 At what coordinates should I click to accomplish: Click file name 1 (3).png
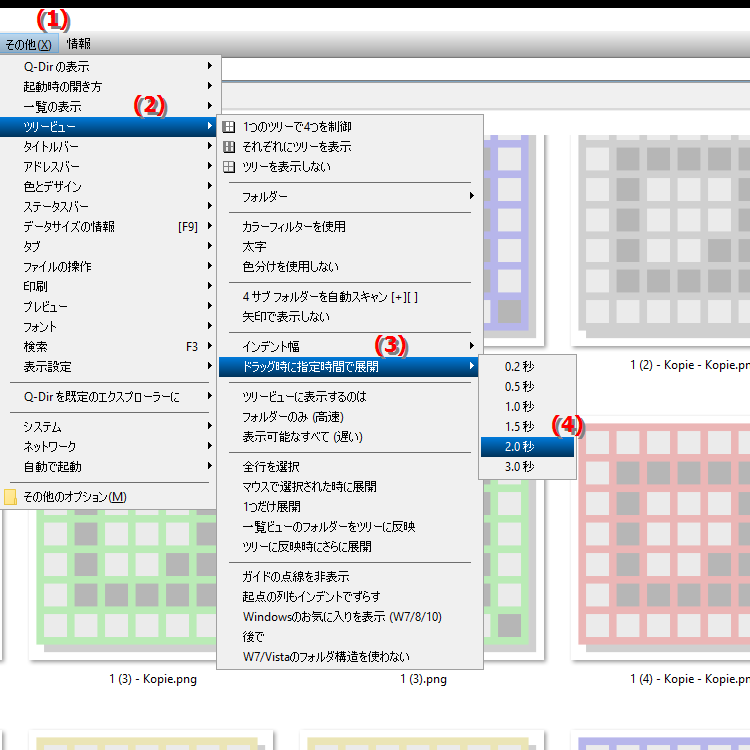click(423, 679)
